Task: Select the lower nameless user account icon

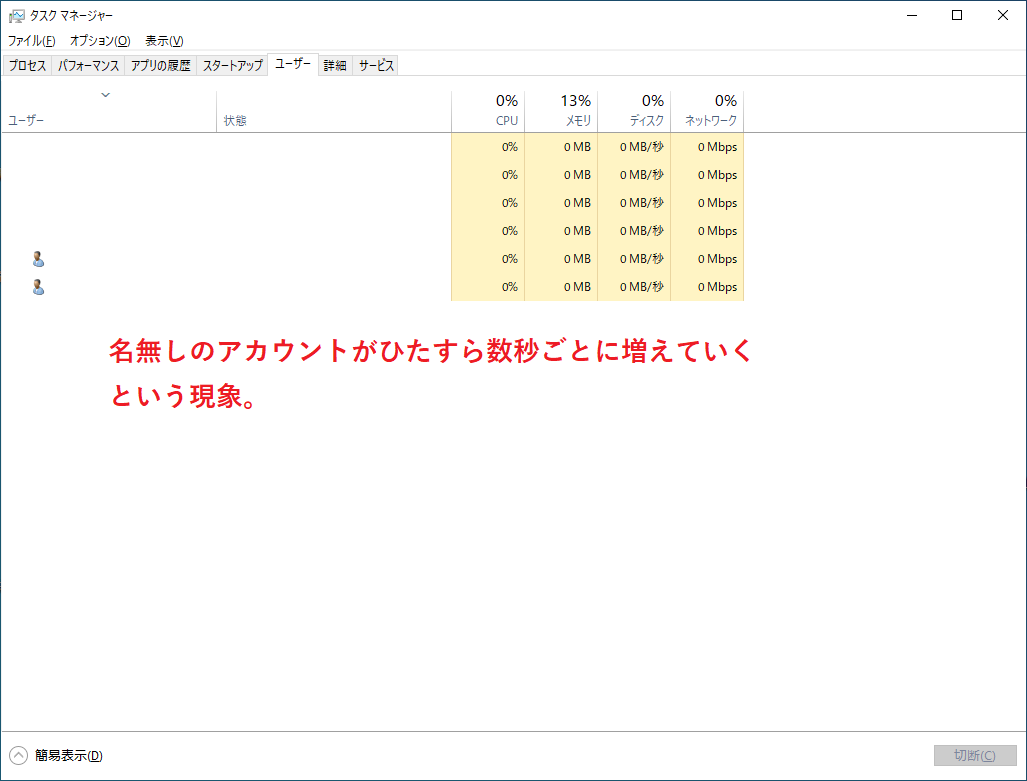Action: click(38, 287)
